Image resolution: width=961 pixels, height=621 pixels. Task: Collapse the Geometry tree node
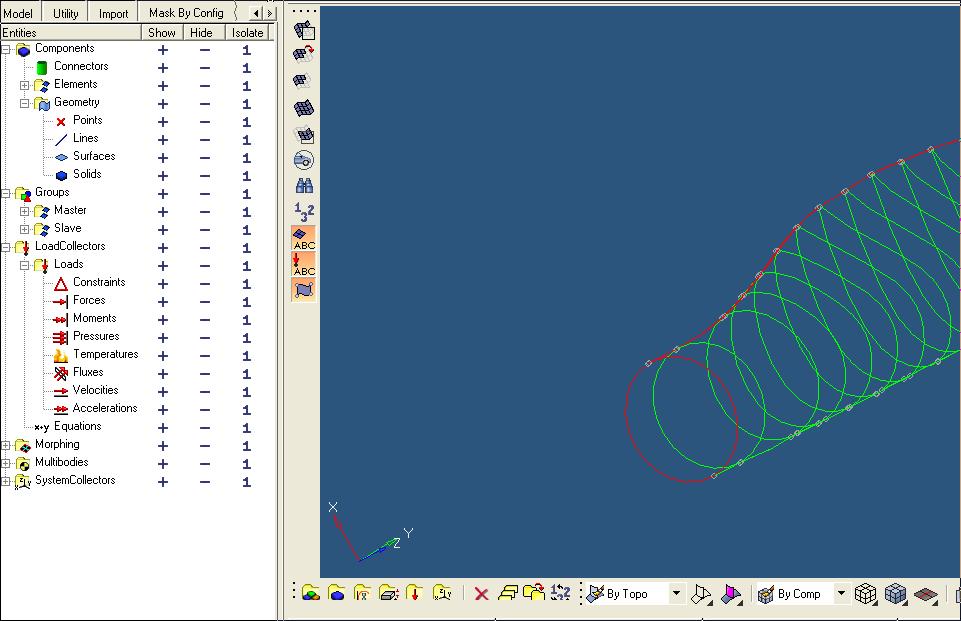pos(25,103)
